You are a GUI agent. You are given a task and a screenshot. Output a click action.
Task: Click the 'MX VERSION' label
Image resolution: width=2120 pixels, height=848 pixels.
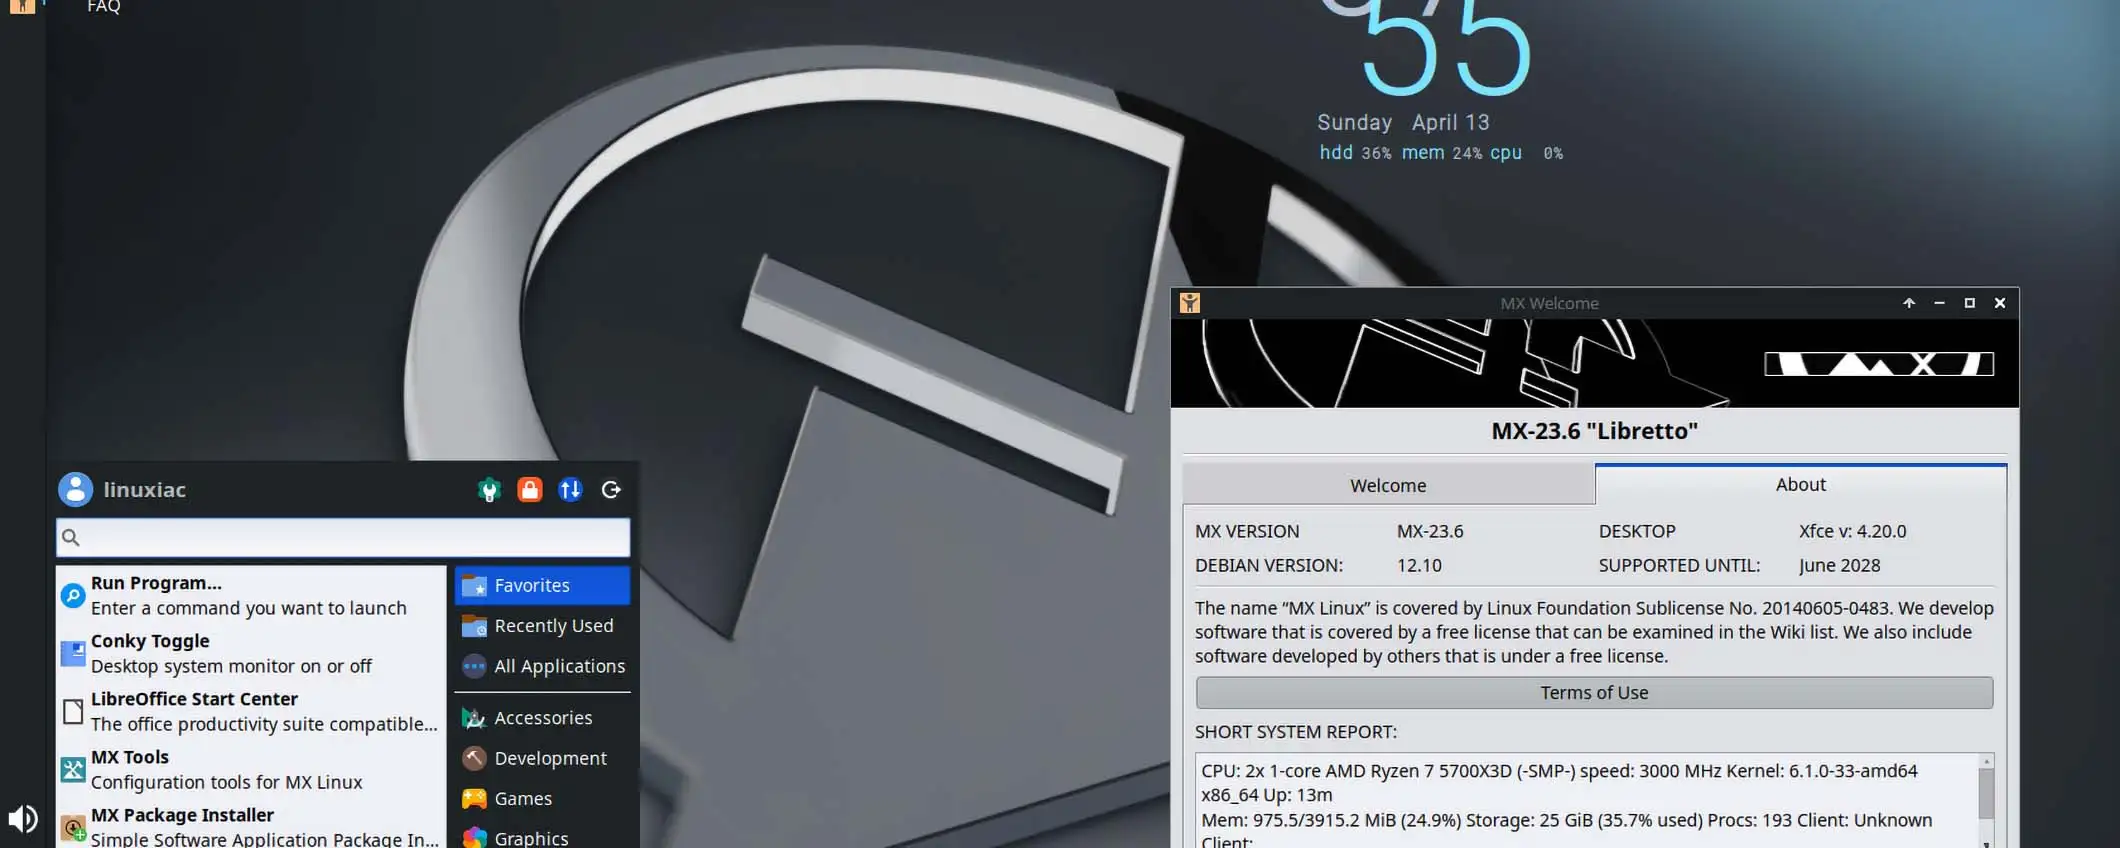(x=1247, y=531)
